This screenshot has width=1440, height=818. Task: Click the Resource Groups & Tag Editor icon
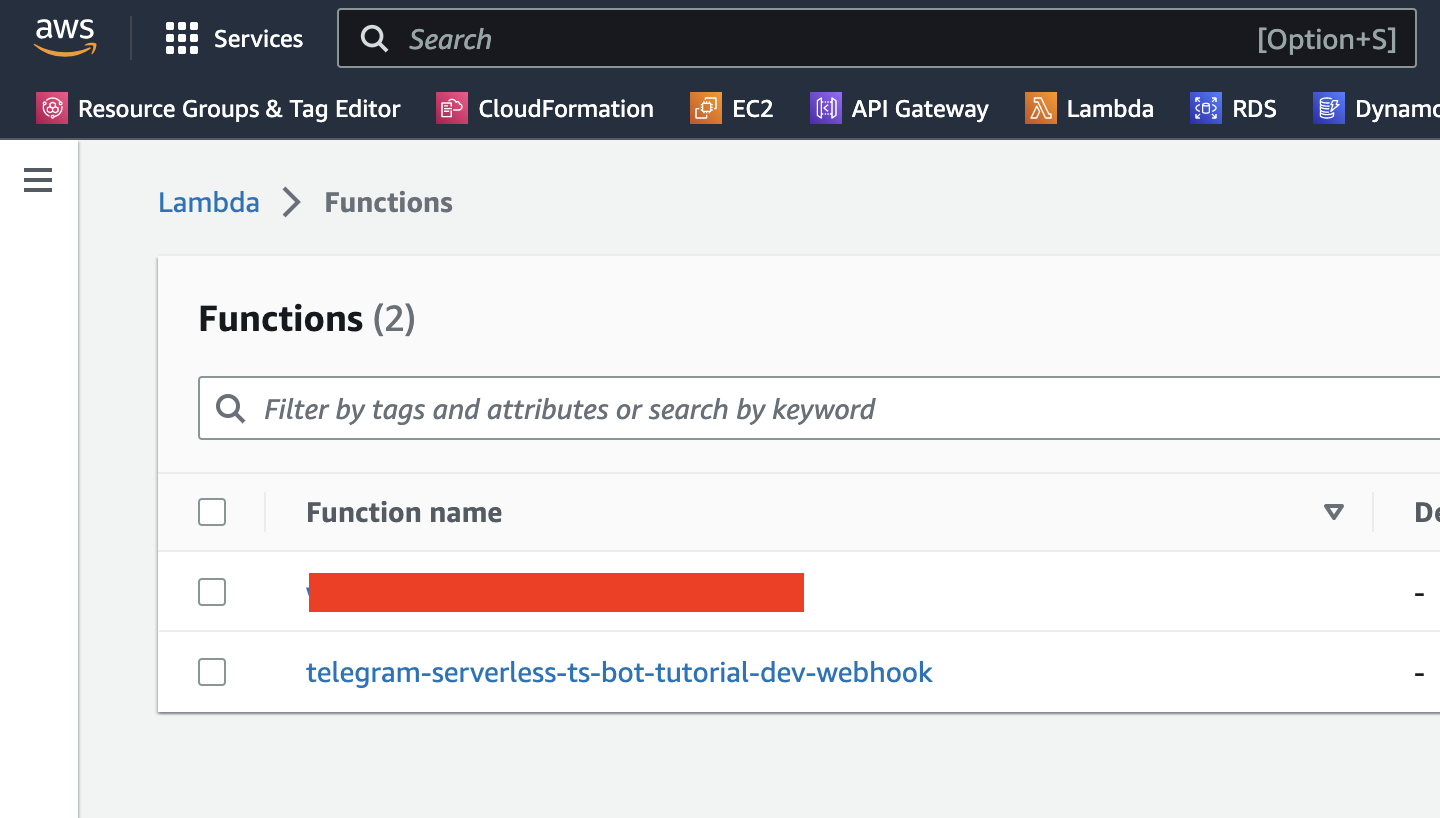point(52,109)
